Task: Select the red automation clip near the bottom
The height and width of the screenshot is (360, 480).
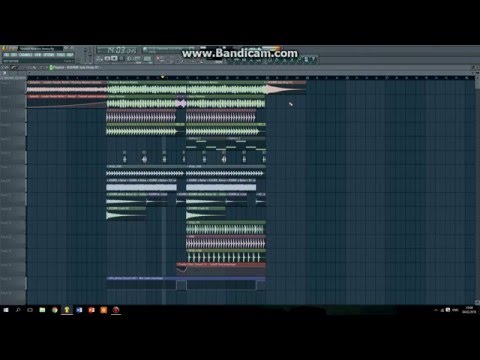Action: 221,269
